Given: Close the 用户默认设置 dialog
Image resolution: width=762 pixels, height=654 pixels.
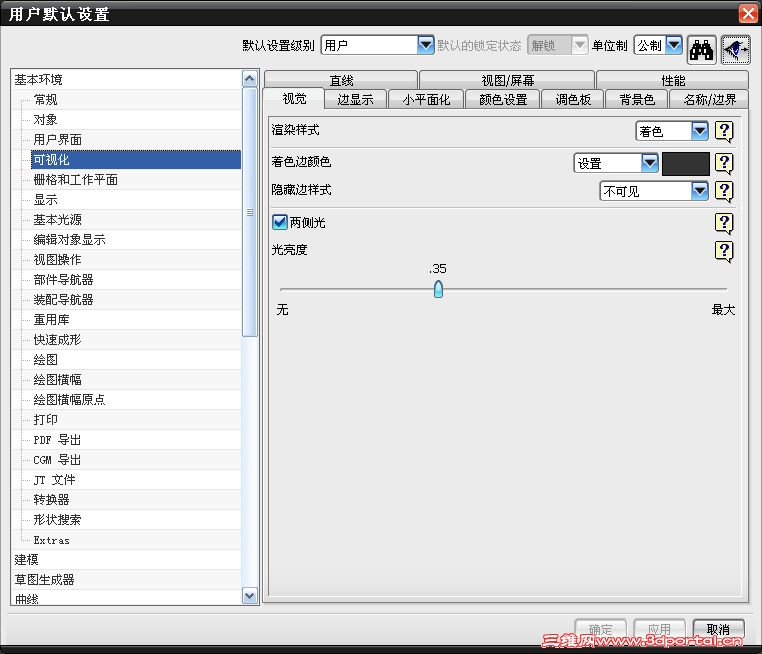Looking at the screenshot, I should (748, 13).
